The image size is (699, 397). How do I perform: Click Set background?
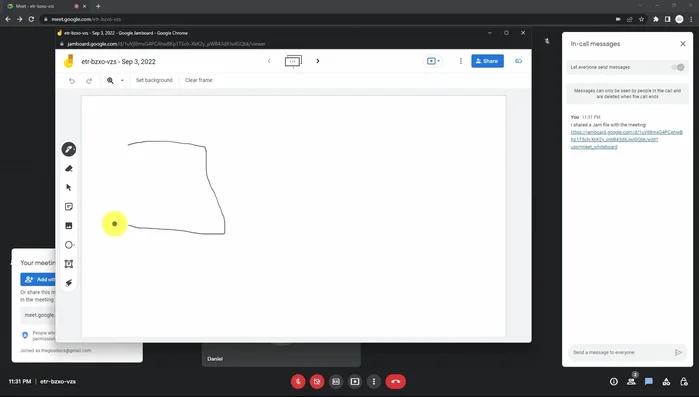click(x=154, y=80)
